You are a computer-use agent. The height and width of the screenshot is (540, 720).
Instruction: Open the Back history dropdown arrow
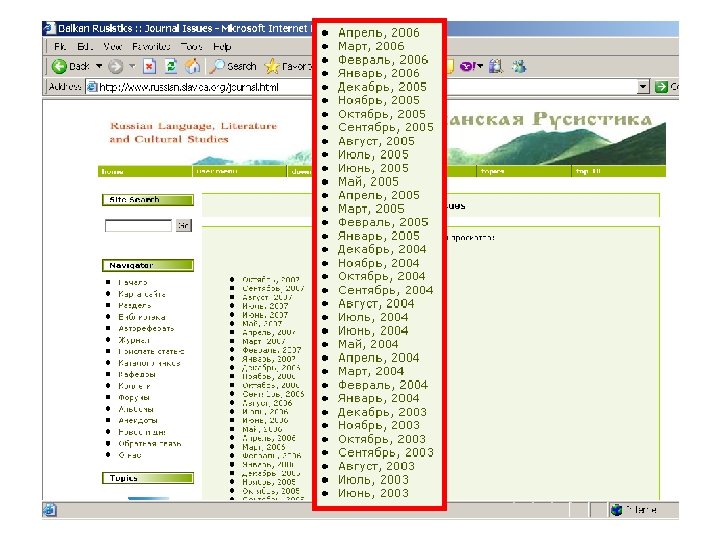[99, 67]
